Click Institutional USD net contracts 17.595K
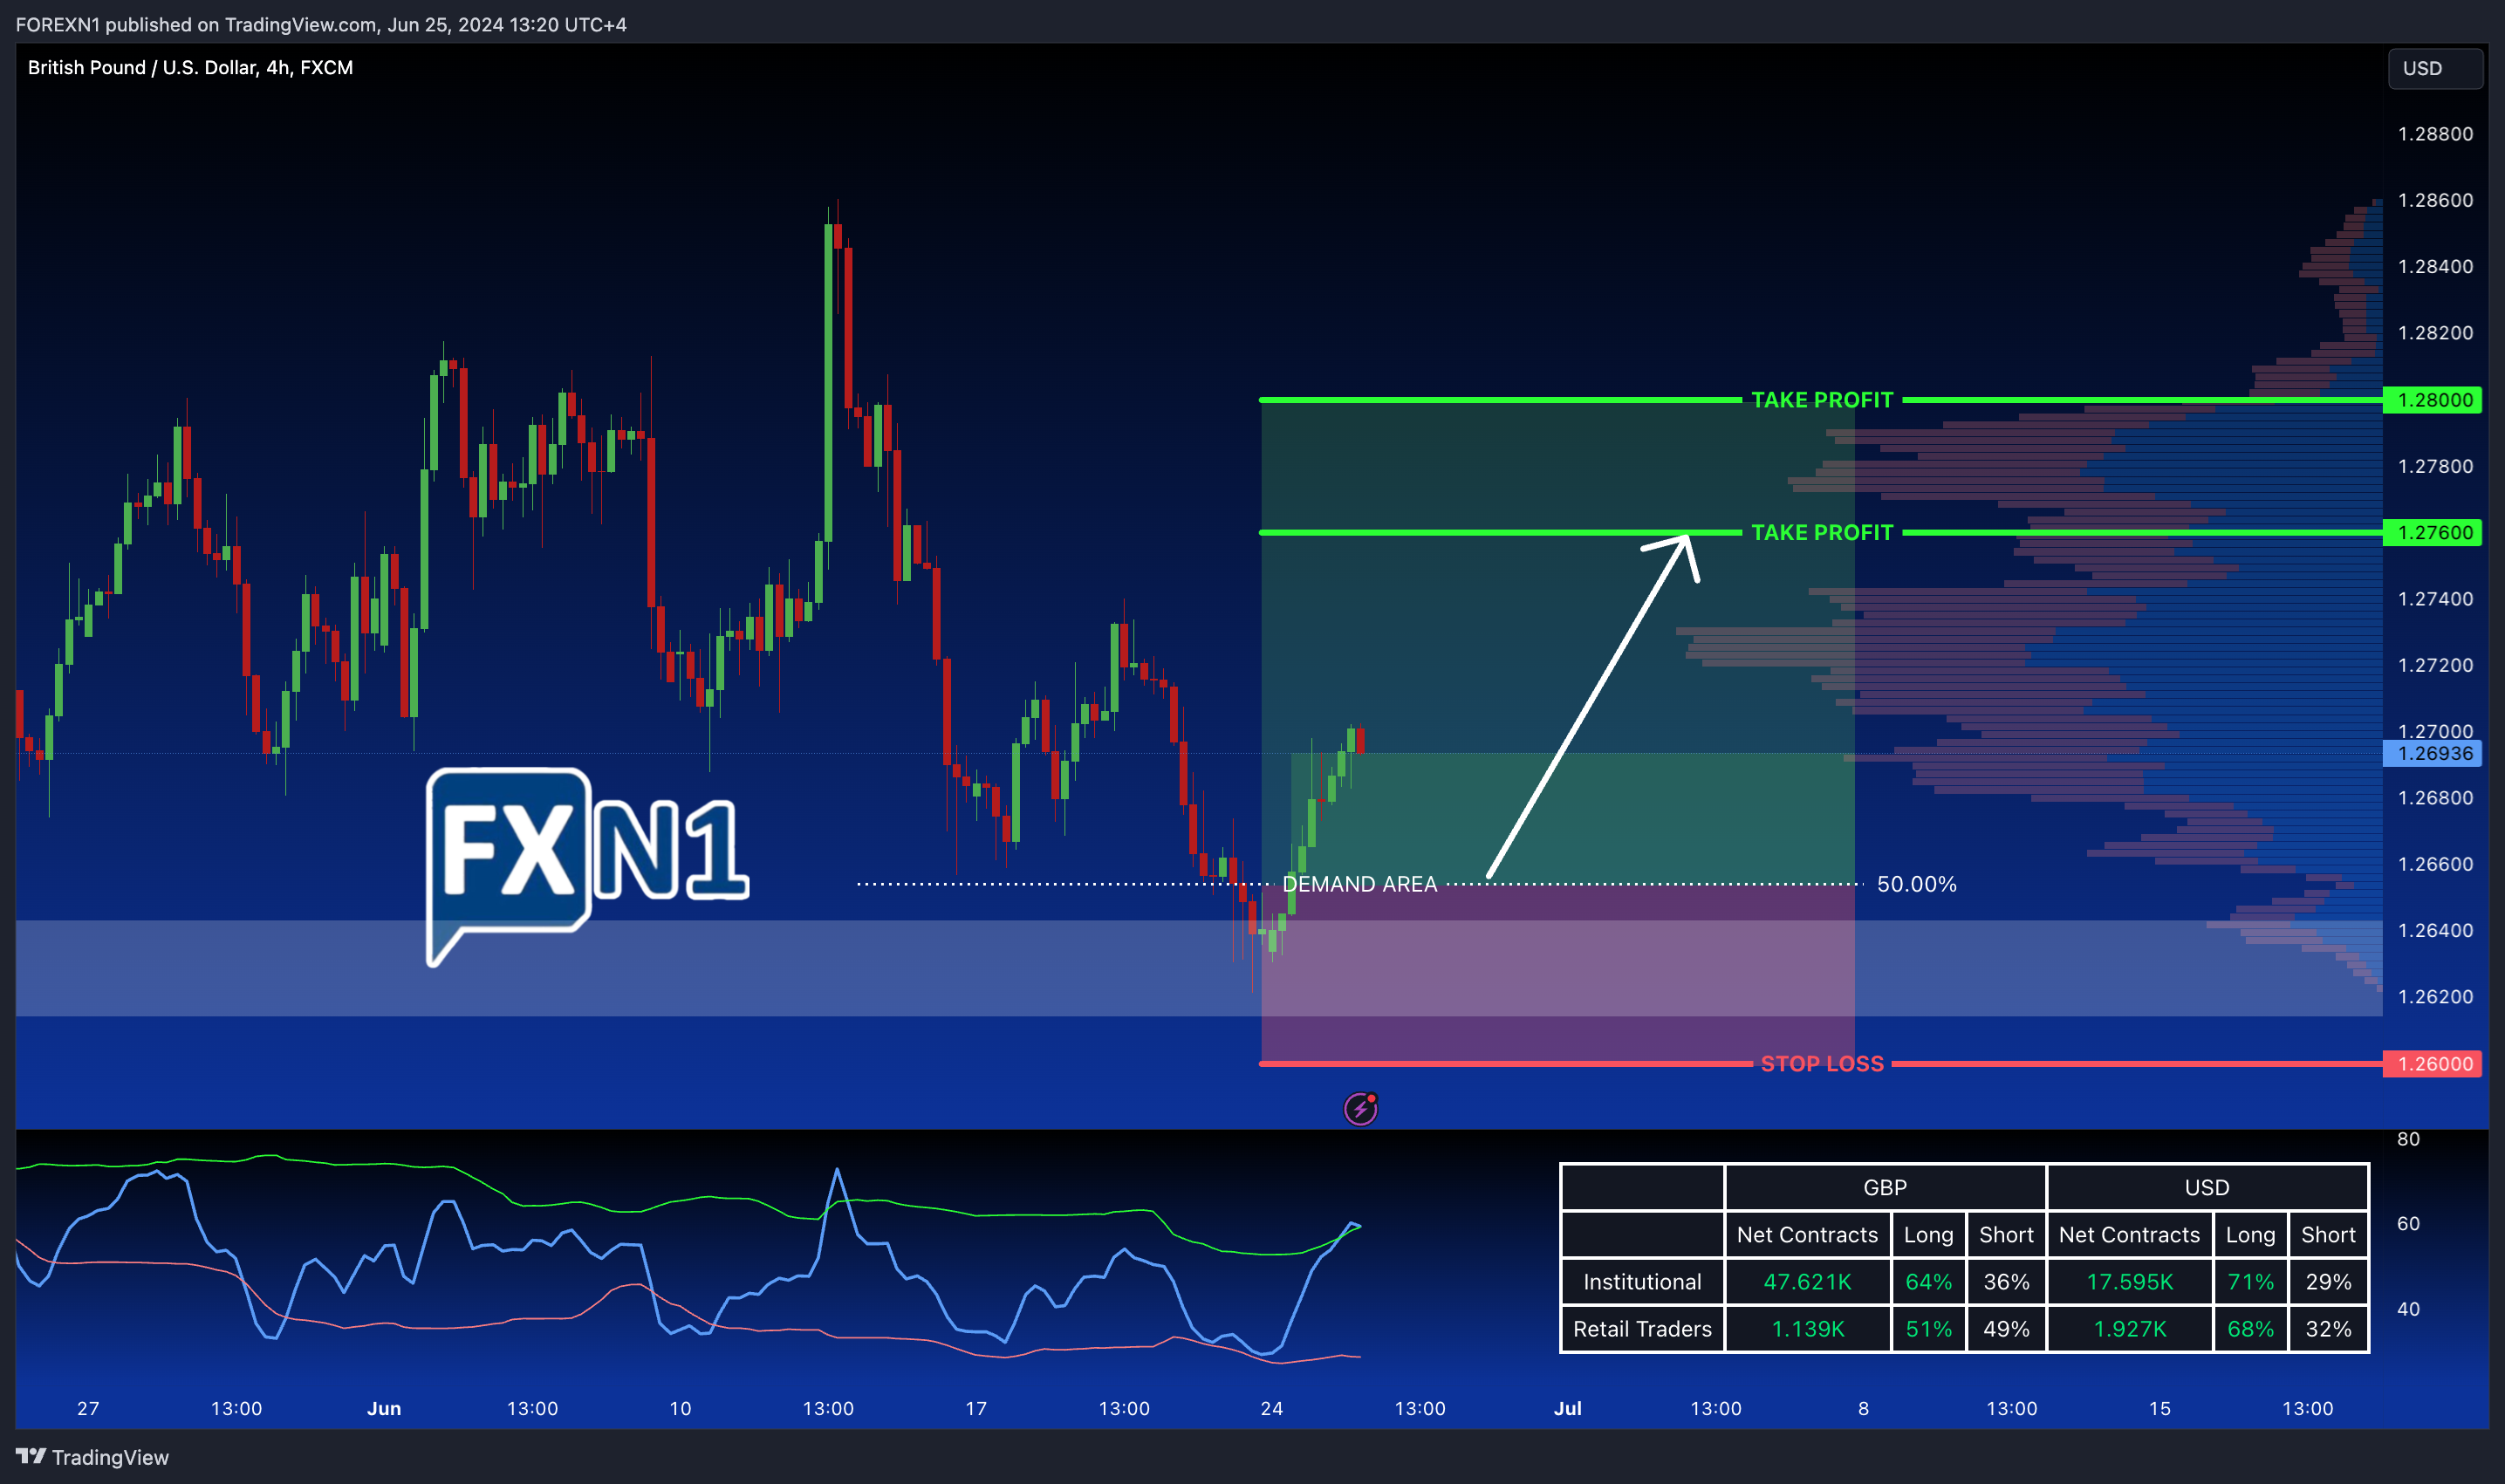2505x1484 pixels. [2130, 1281]
